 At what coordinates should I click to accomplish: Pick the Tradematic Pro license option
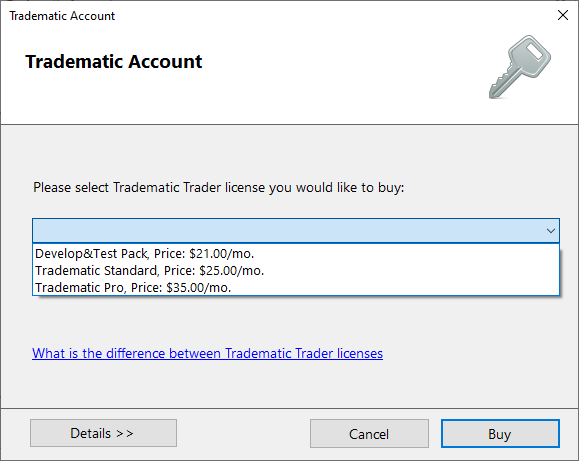pyautogui.click(x=296, y=288)
